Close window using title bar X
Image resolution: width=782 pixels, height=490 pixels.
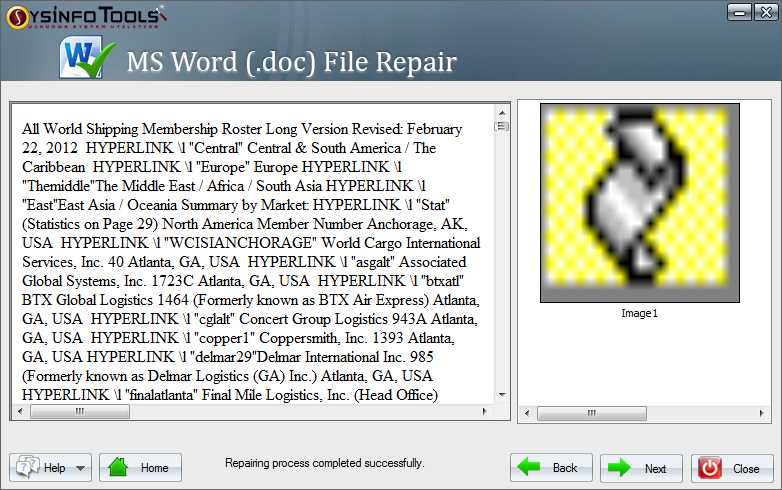coord(766,12)
